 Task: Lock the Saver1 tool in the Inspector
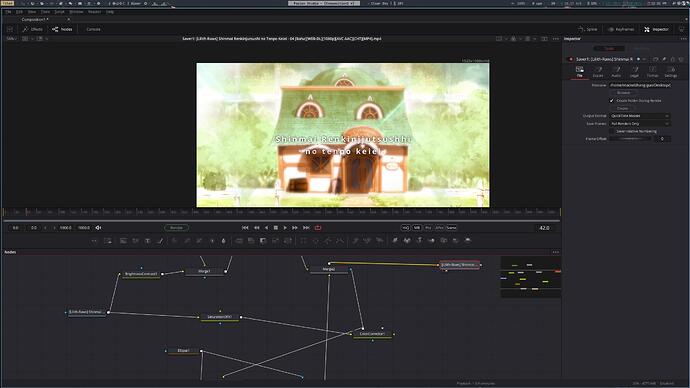(x=672, y=59)
